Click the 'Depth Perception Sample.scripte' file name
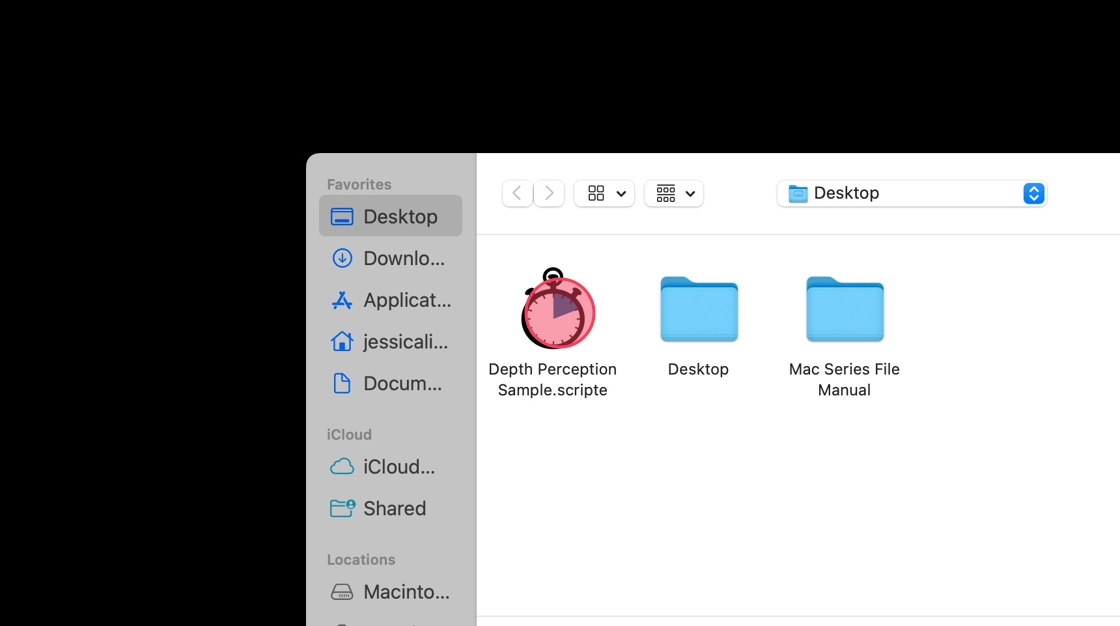Image resolution: width=1120 pixels, height=626 pixels. point(553,379)
